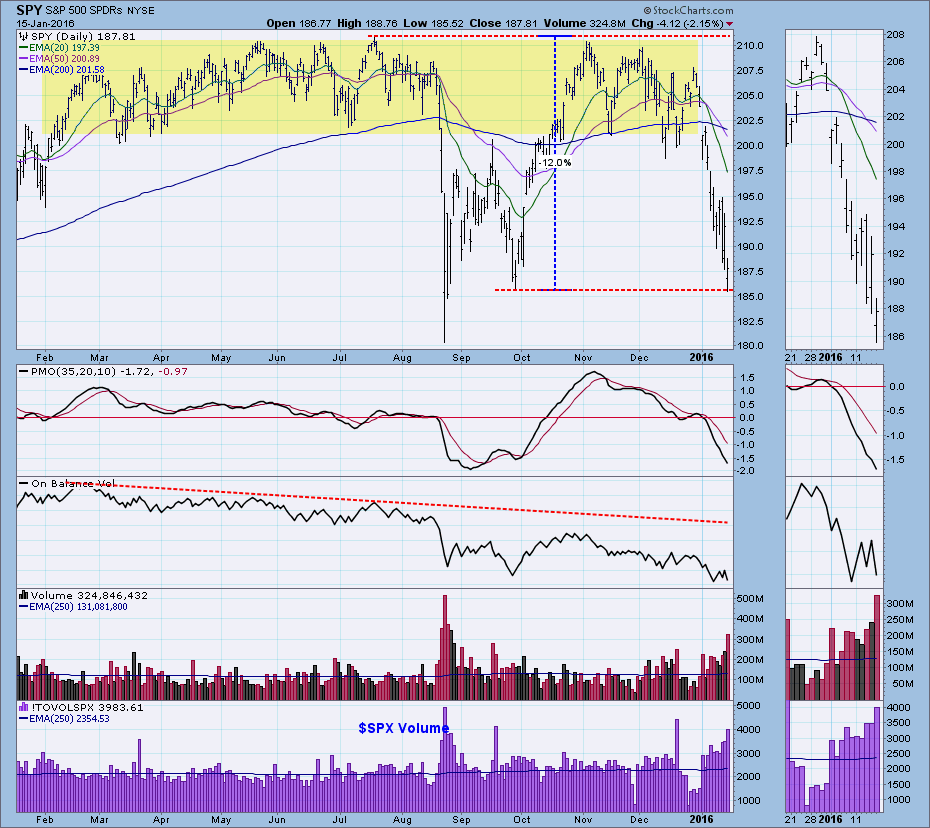Click the 5000 SPX volume axis label
The width and height of the screenshot is (930, 828).
[749, 705]
